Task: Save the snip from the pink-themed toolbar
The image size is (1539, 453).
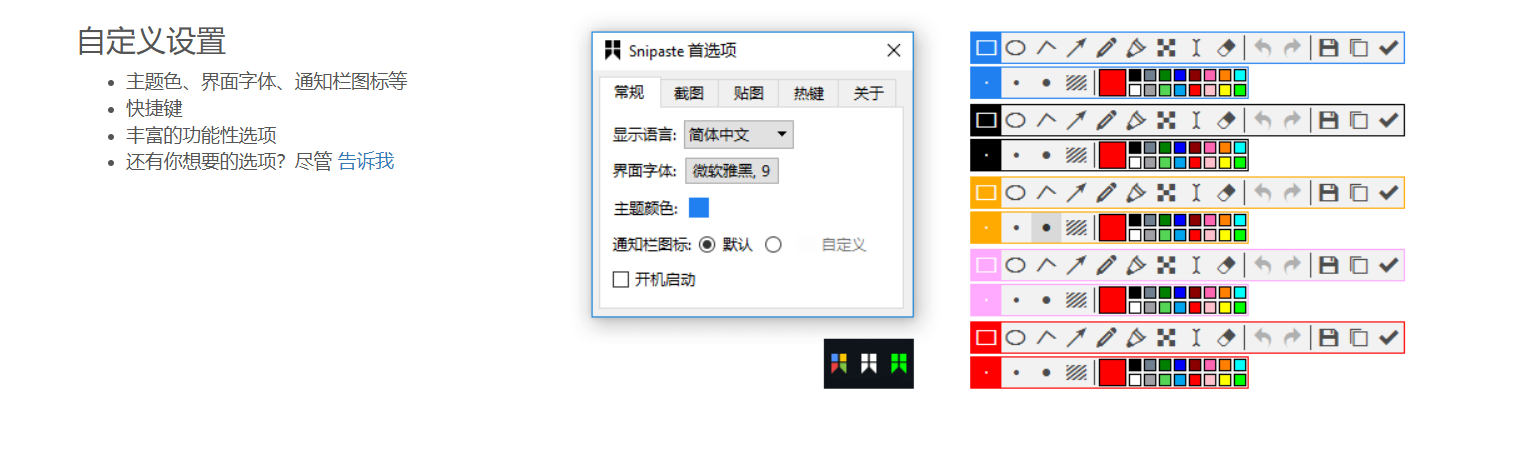Action: [1328, 265]
